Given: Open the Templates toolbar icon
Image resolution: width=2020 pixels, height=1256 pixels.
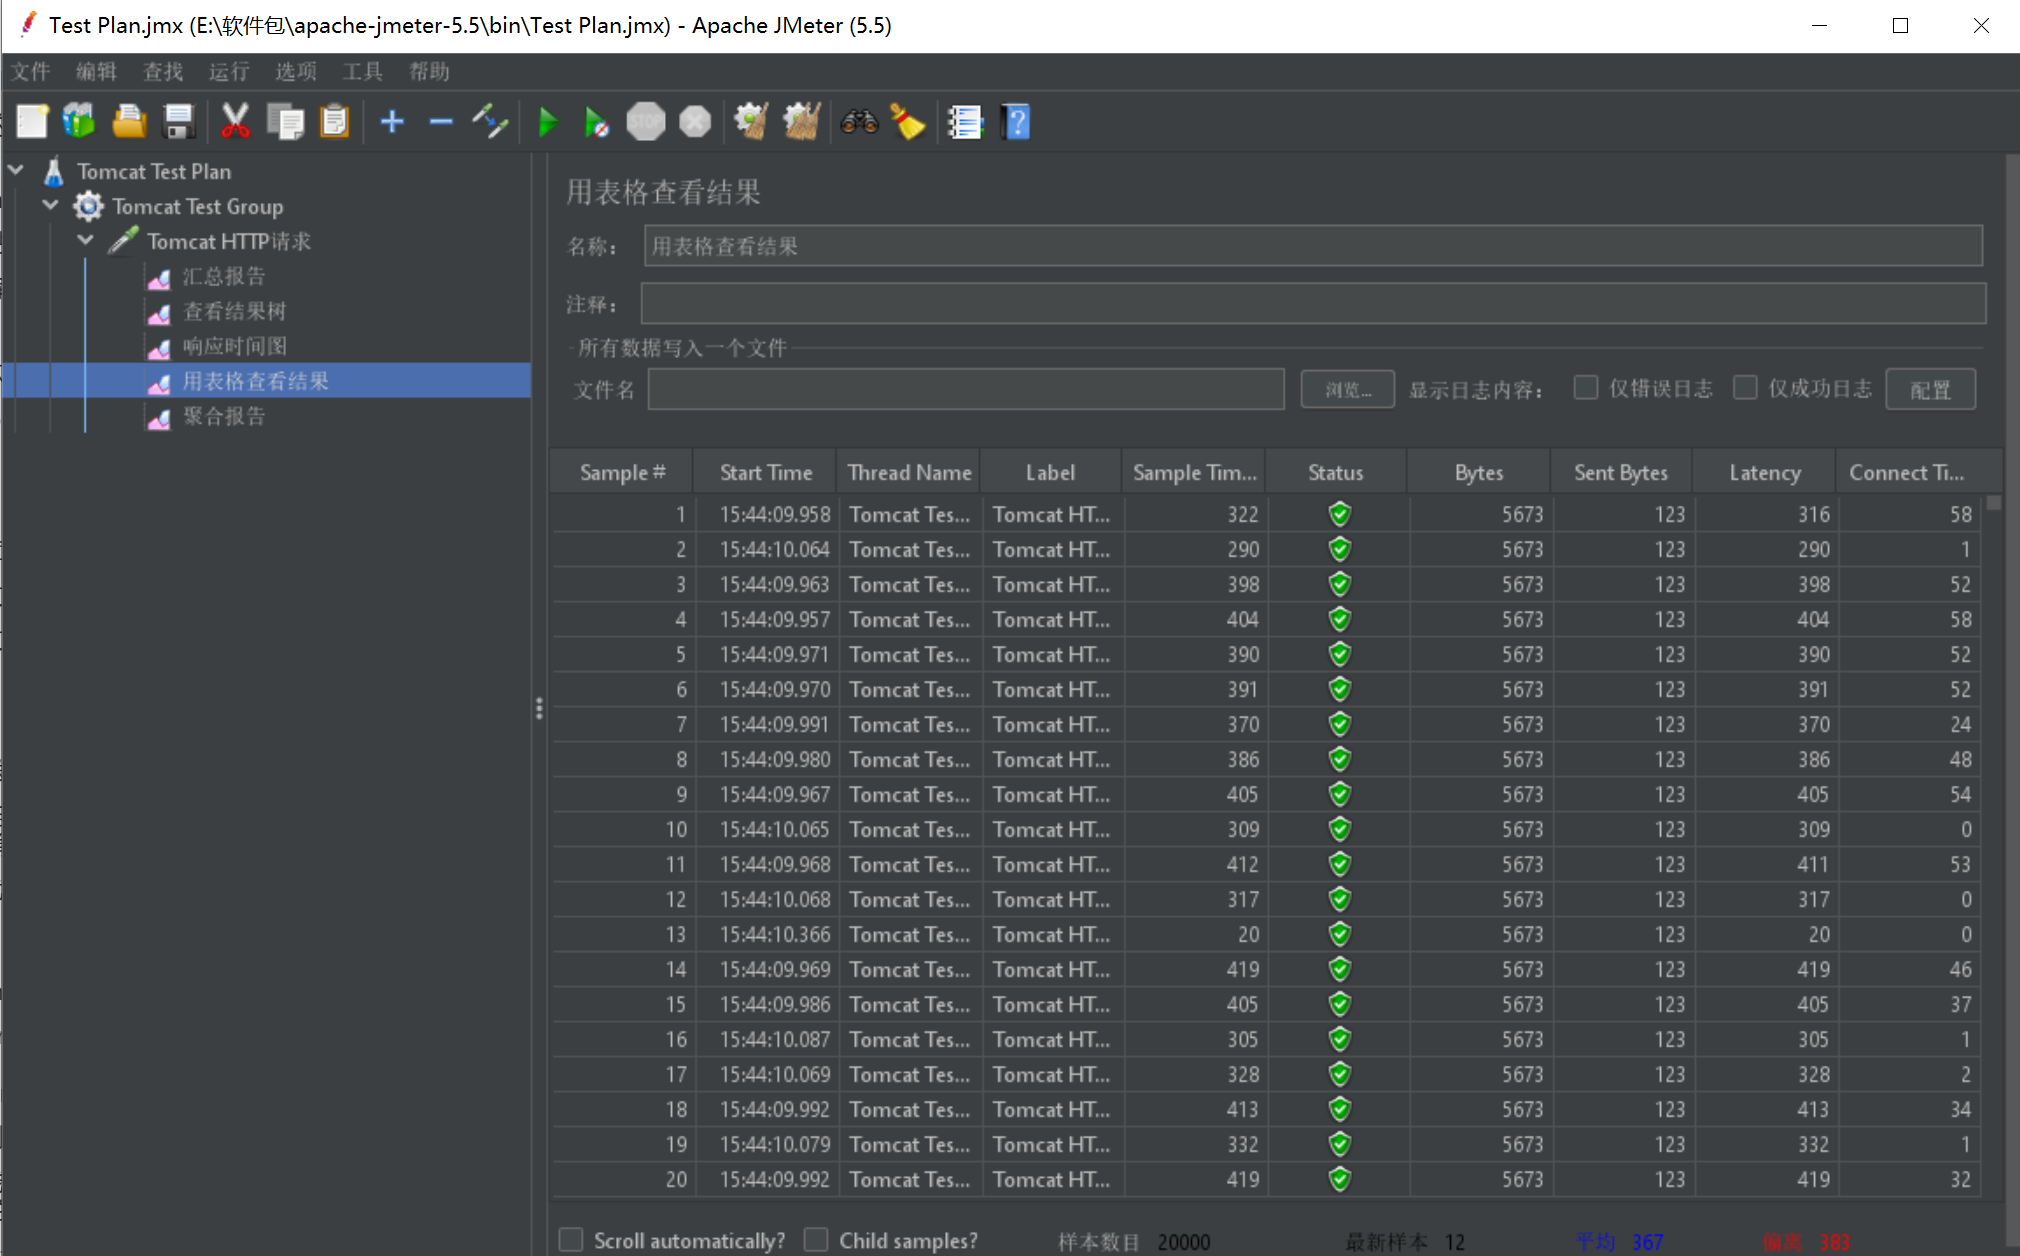Looking at the screenshot, I should 80,122.
